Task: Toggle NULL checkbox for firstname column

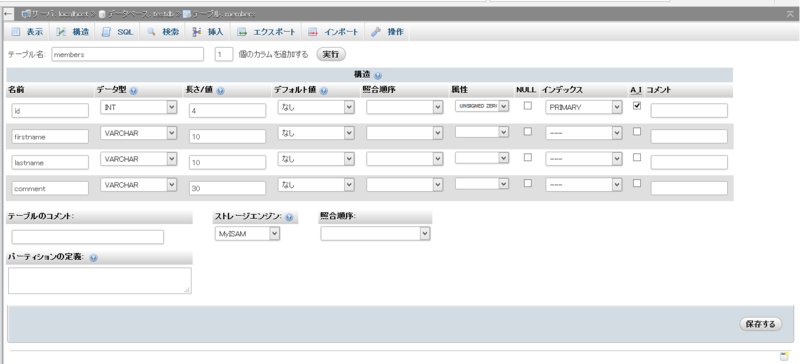Action: click(x=528, y=131)
